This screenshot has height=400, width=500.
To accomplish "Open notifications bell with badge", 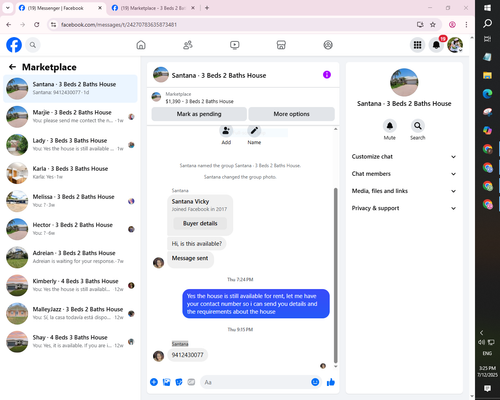I will (436, 45).
